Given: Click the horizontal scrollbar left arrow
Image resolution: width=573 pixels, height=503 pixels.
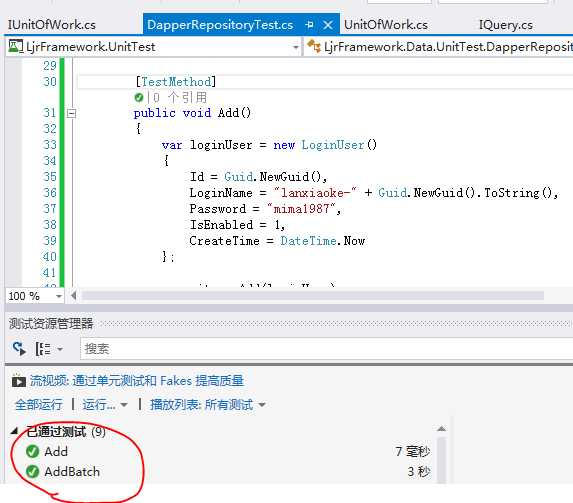Looking at the screenshot, I should [74, 295].
